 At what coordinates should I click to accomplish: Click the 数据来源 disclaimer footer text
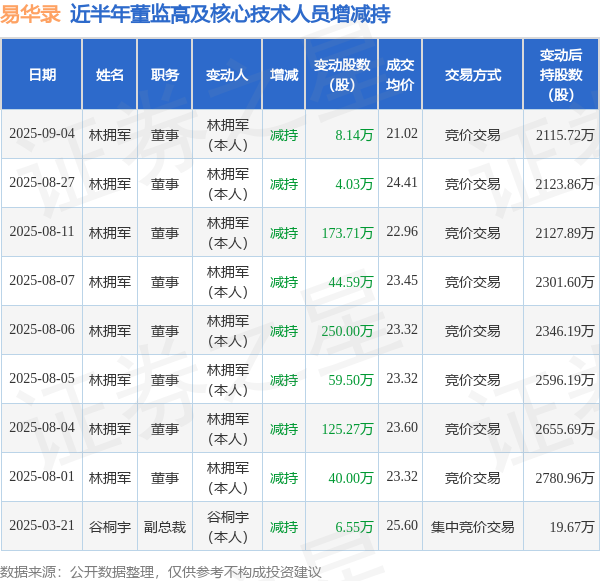[161, 572]
